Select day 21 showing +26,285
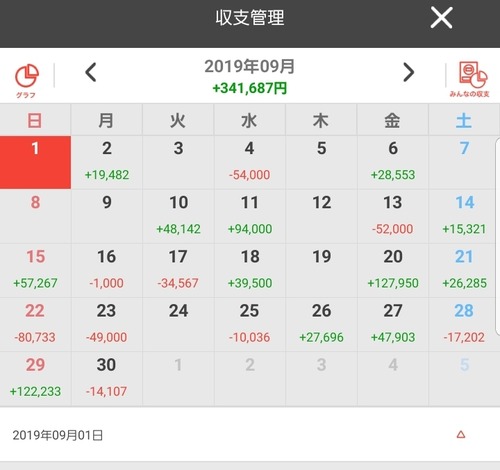The height and width of the screenshot is (470, 500). point(464,271)
